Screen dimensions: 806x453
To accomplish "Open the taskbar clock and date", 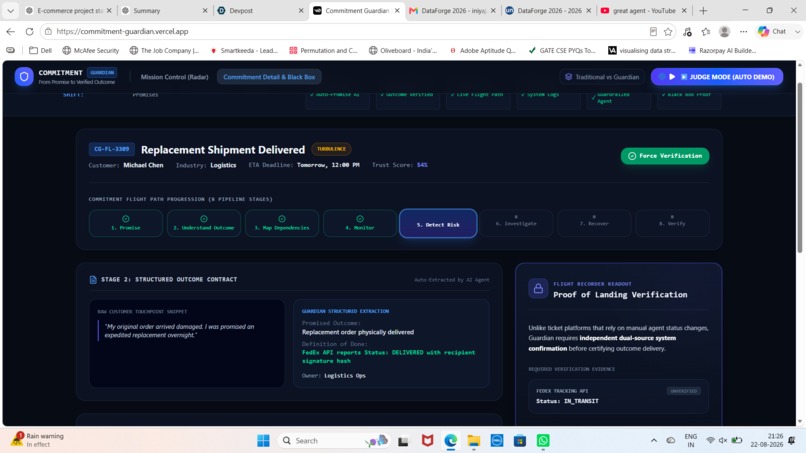I will [766, 440].
